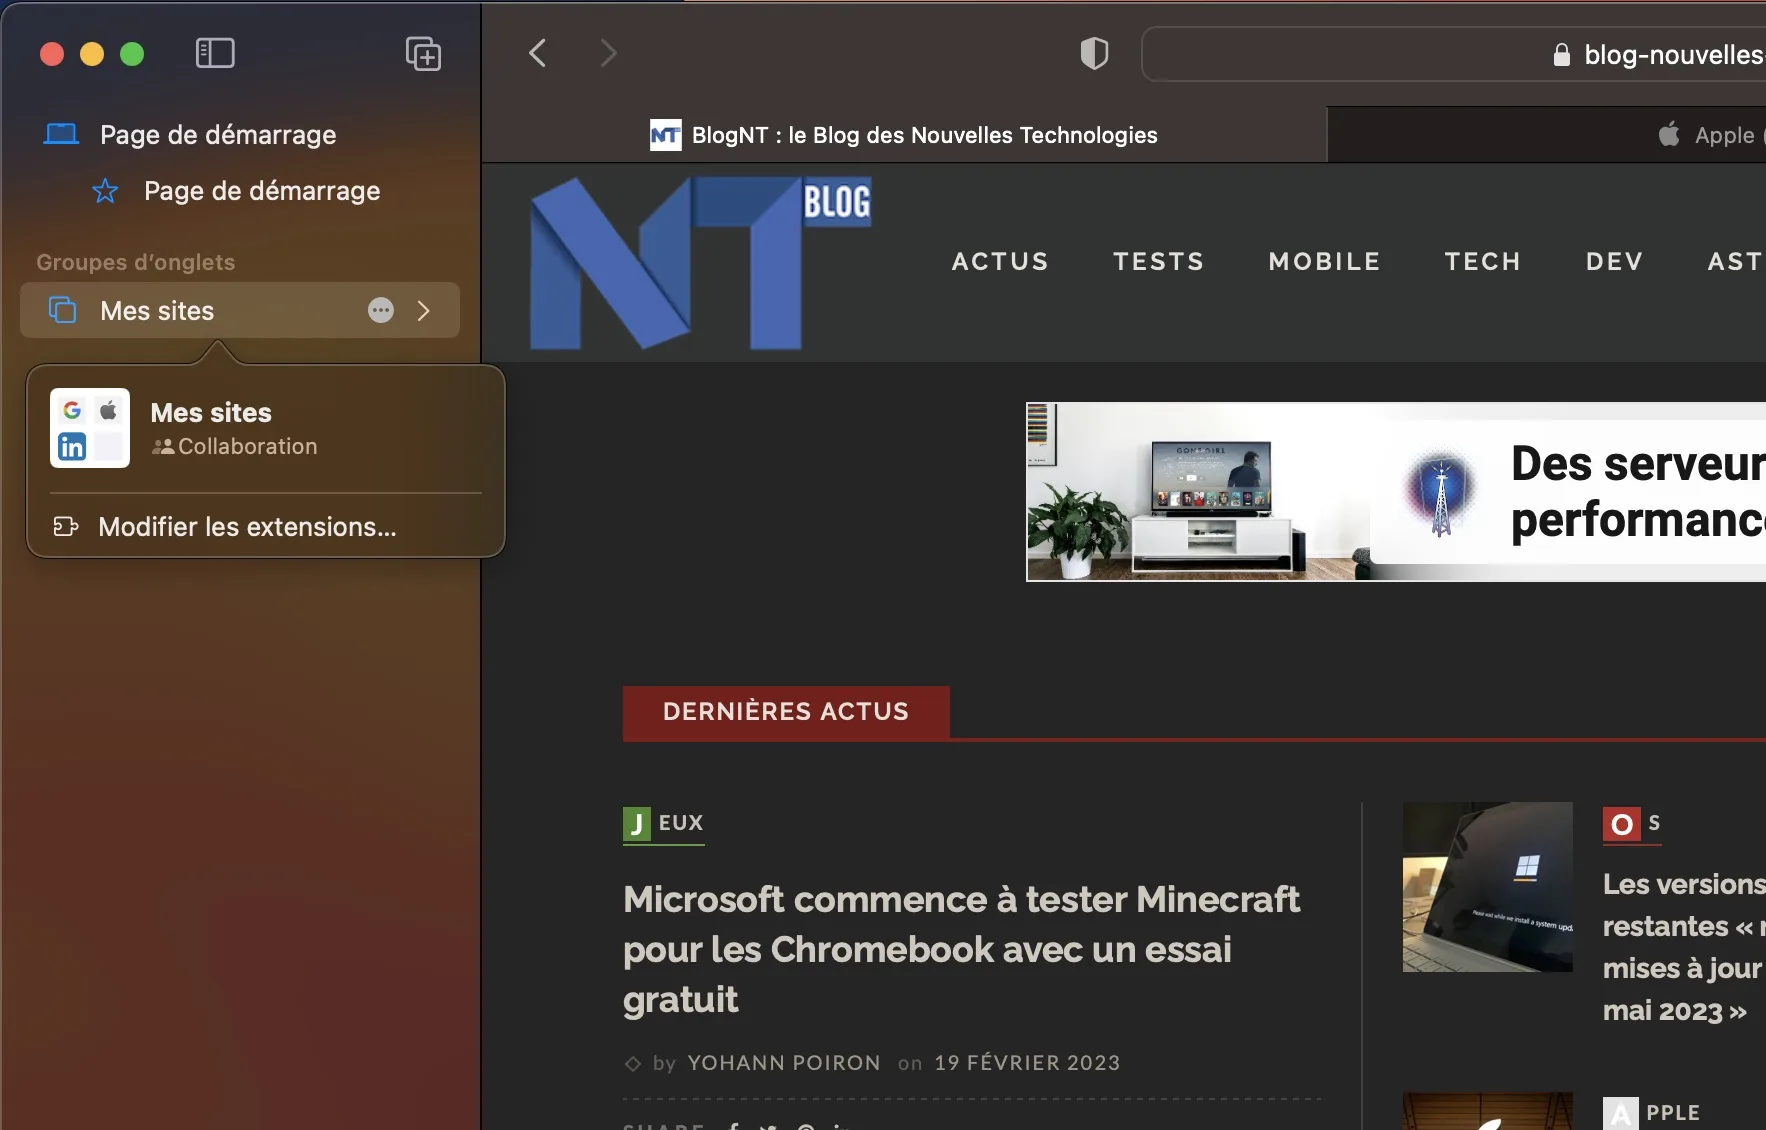This screenshot has width=1766, height=1130.
Task: Click the Groupes d'onglets section header
Action: [136, 262]
